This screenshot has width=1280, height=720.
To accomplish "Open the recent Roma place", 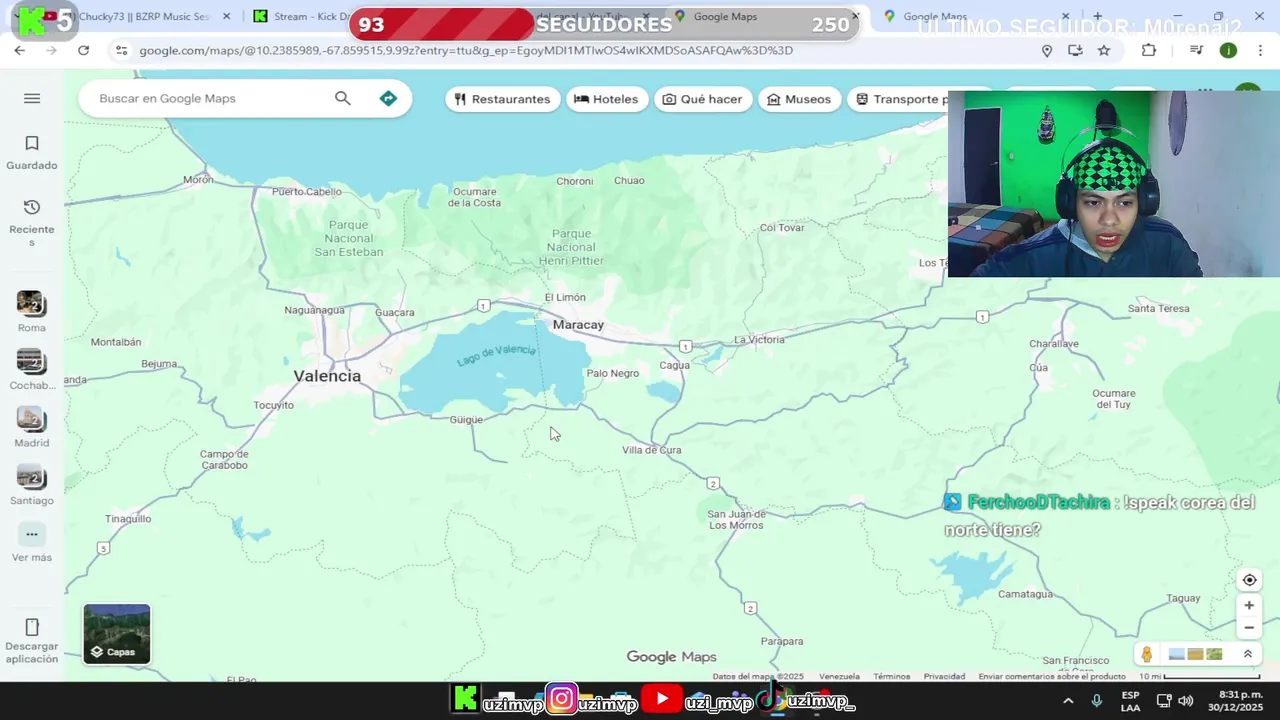I will (31, 312).
